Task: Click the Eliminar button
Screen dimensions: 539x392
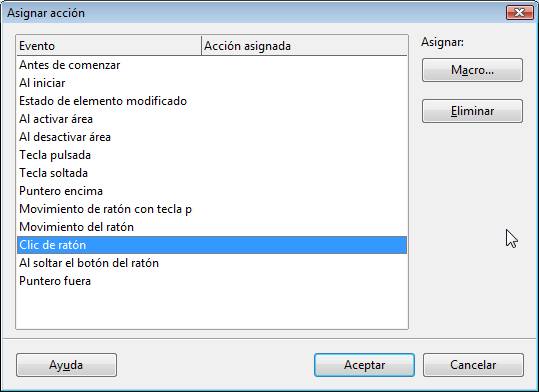Action: tap(472, 111)
